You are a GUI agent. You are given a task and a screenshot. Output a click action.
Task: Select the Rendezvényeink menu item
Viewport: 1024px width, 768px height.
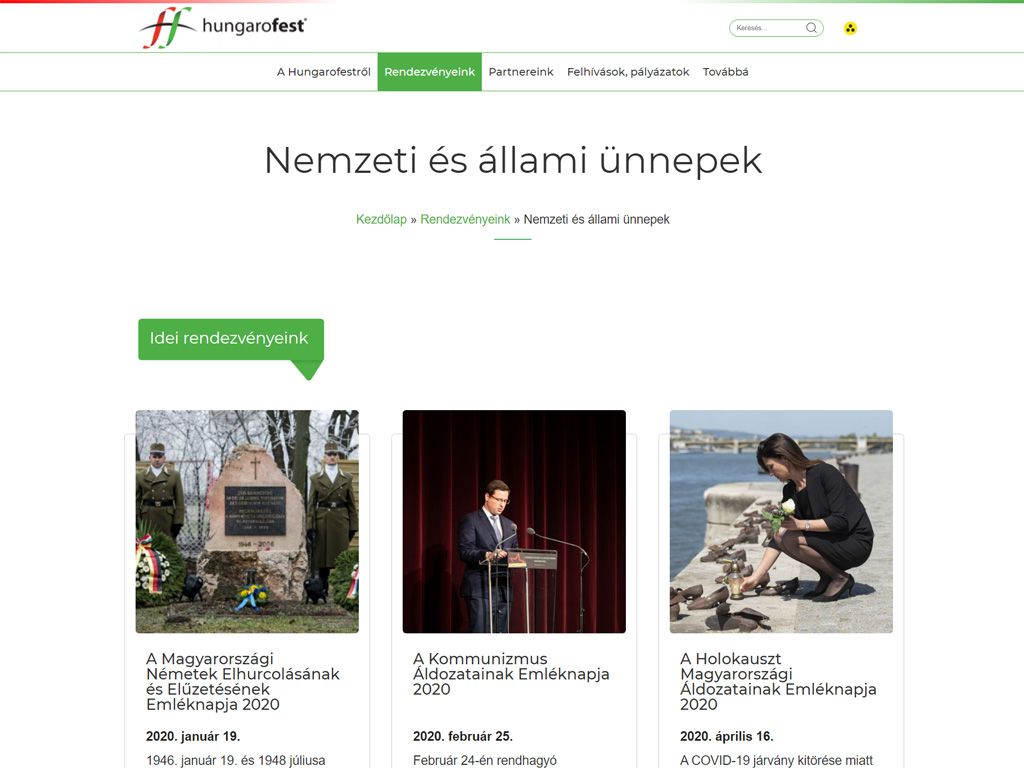(x=430, y=72)
